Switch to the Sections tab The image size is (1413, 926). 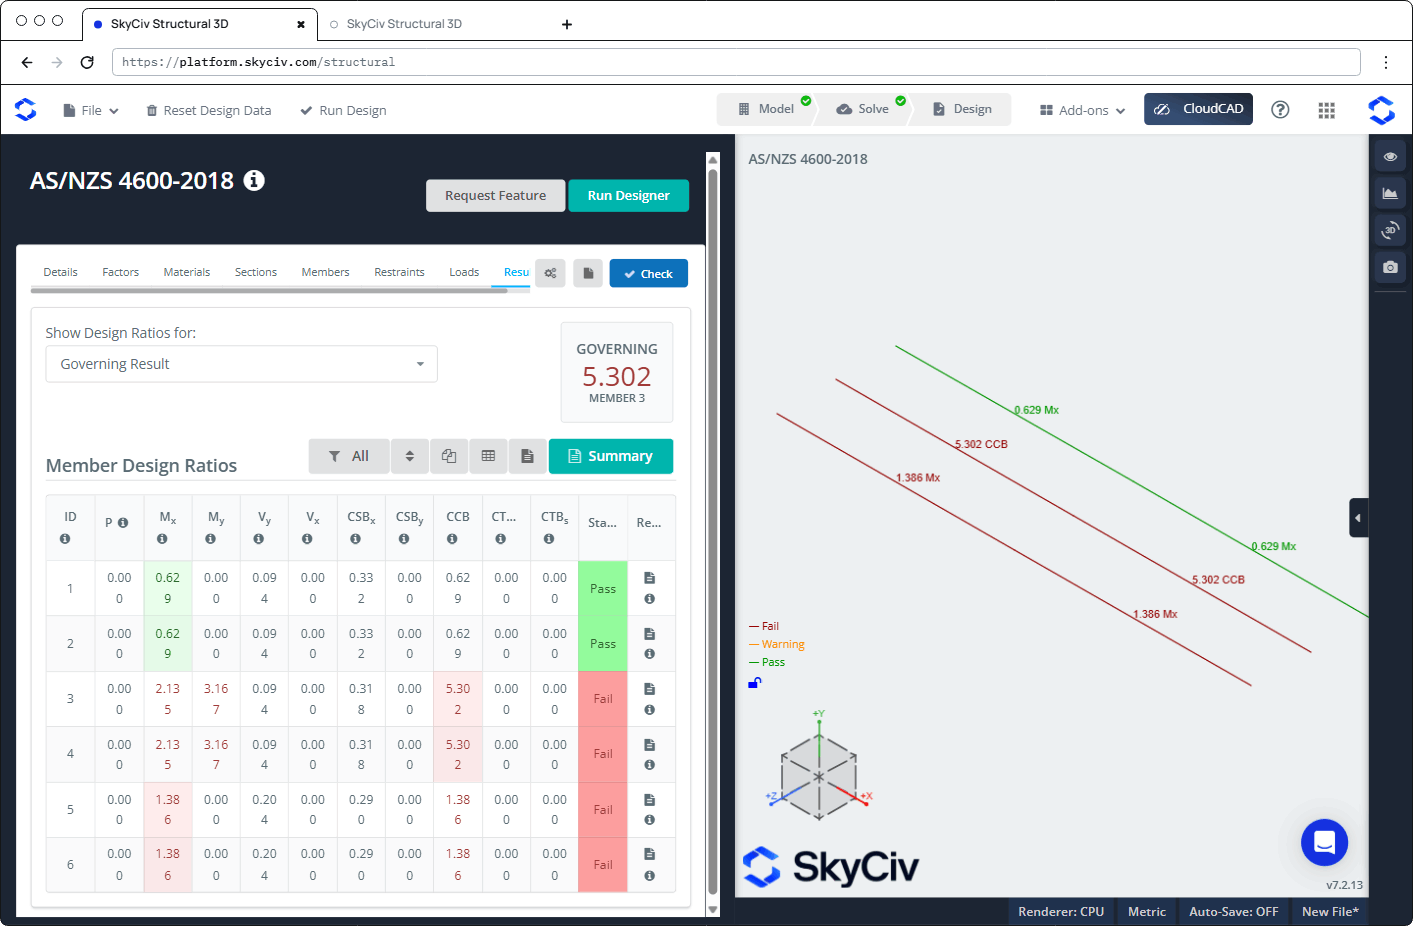click(x=256, y=272)
